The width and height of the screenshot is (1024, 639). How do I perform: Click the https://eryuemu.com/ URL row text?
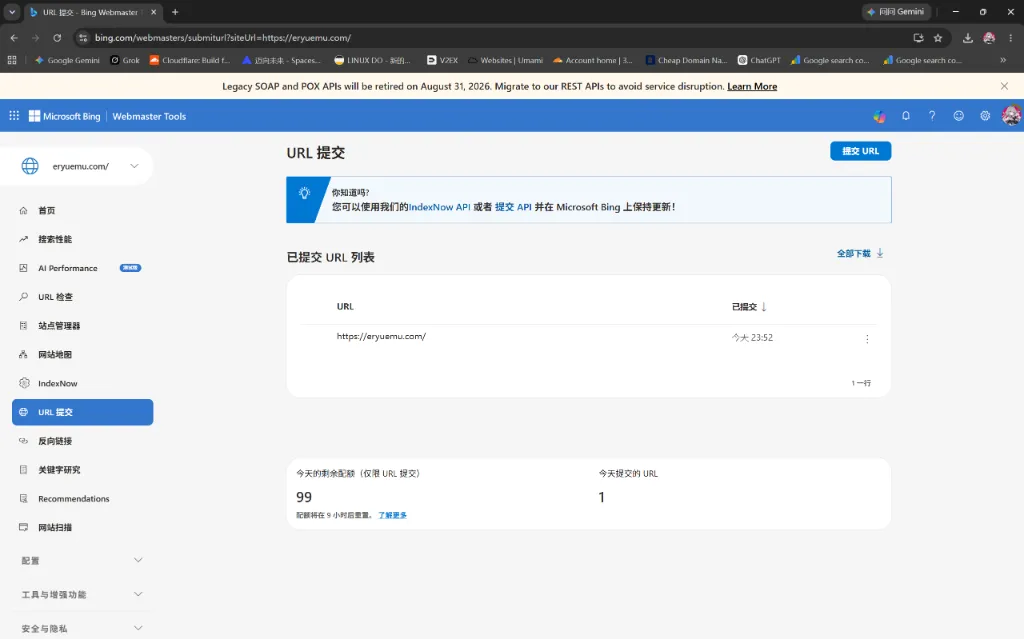click(381, 336)
